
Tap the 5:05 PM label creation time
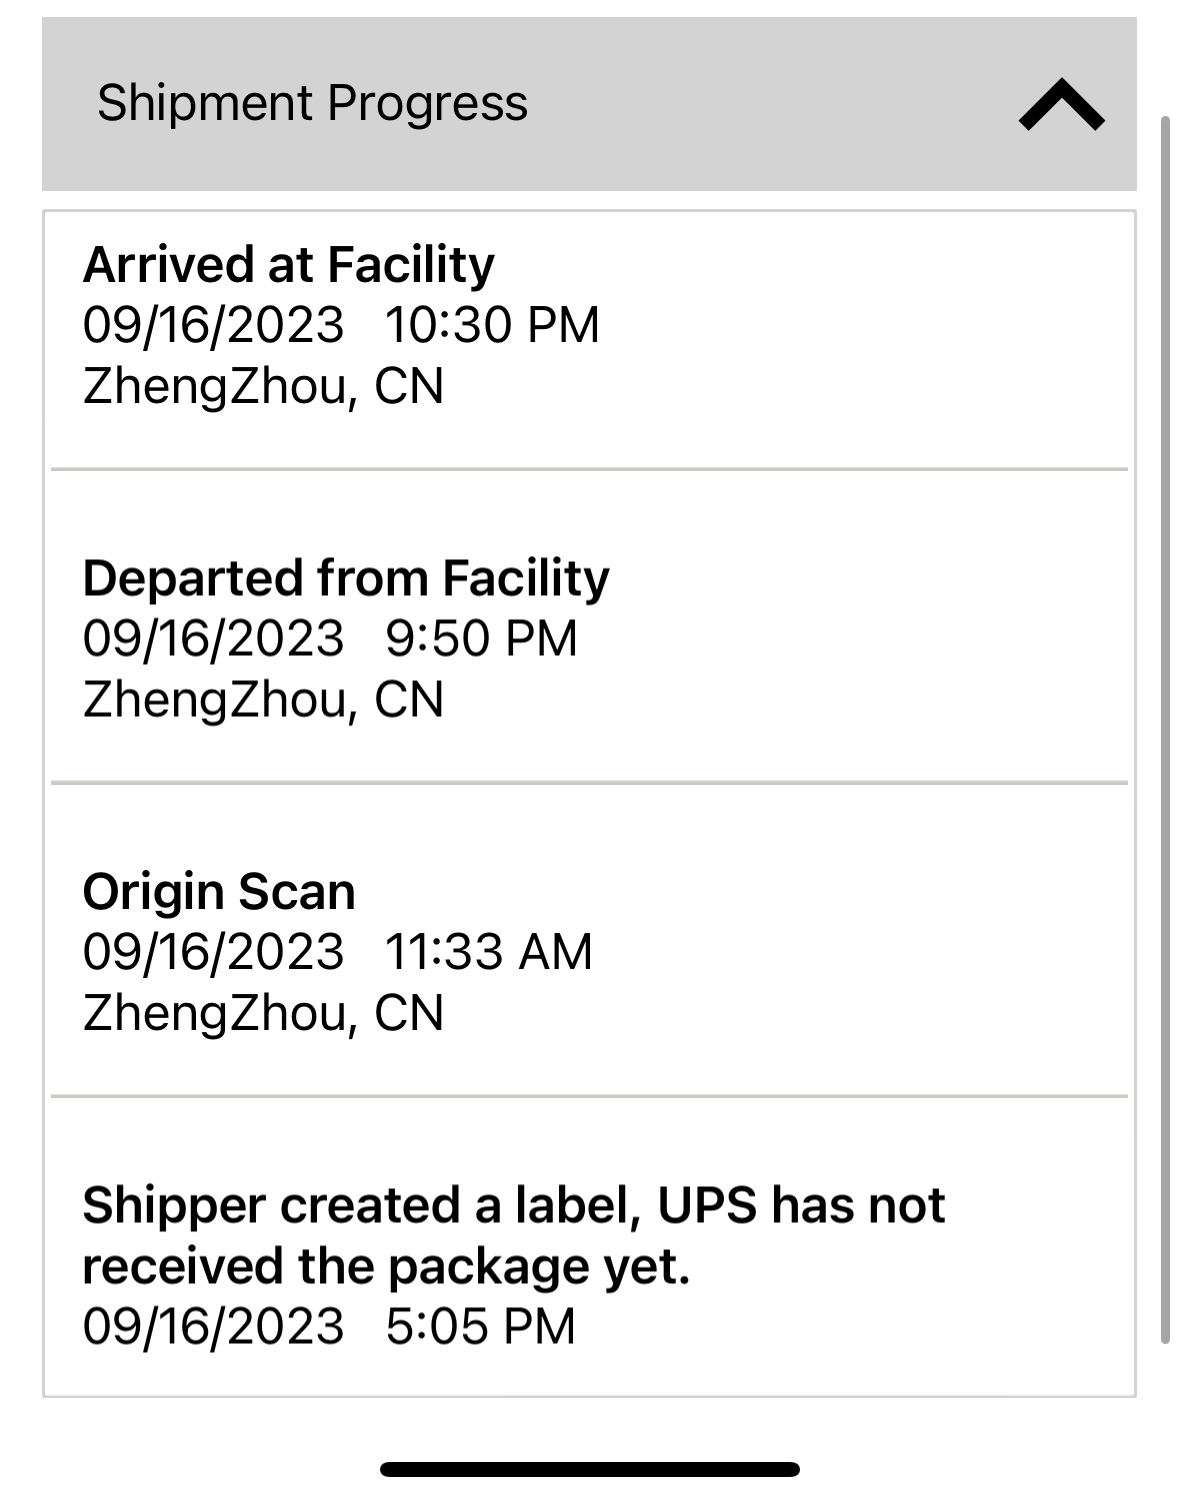480,1327
